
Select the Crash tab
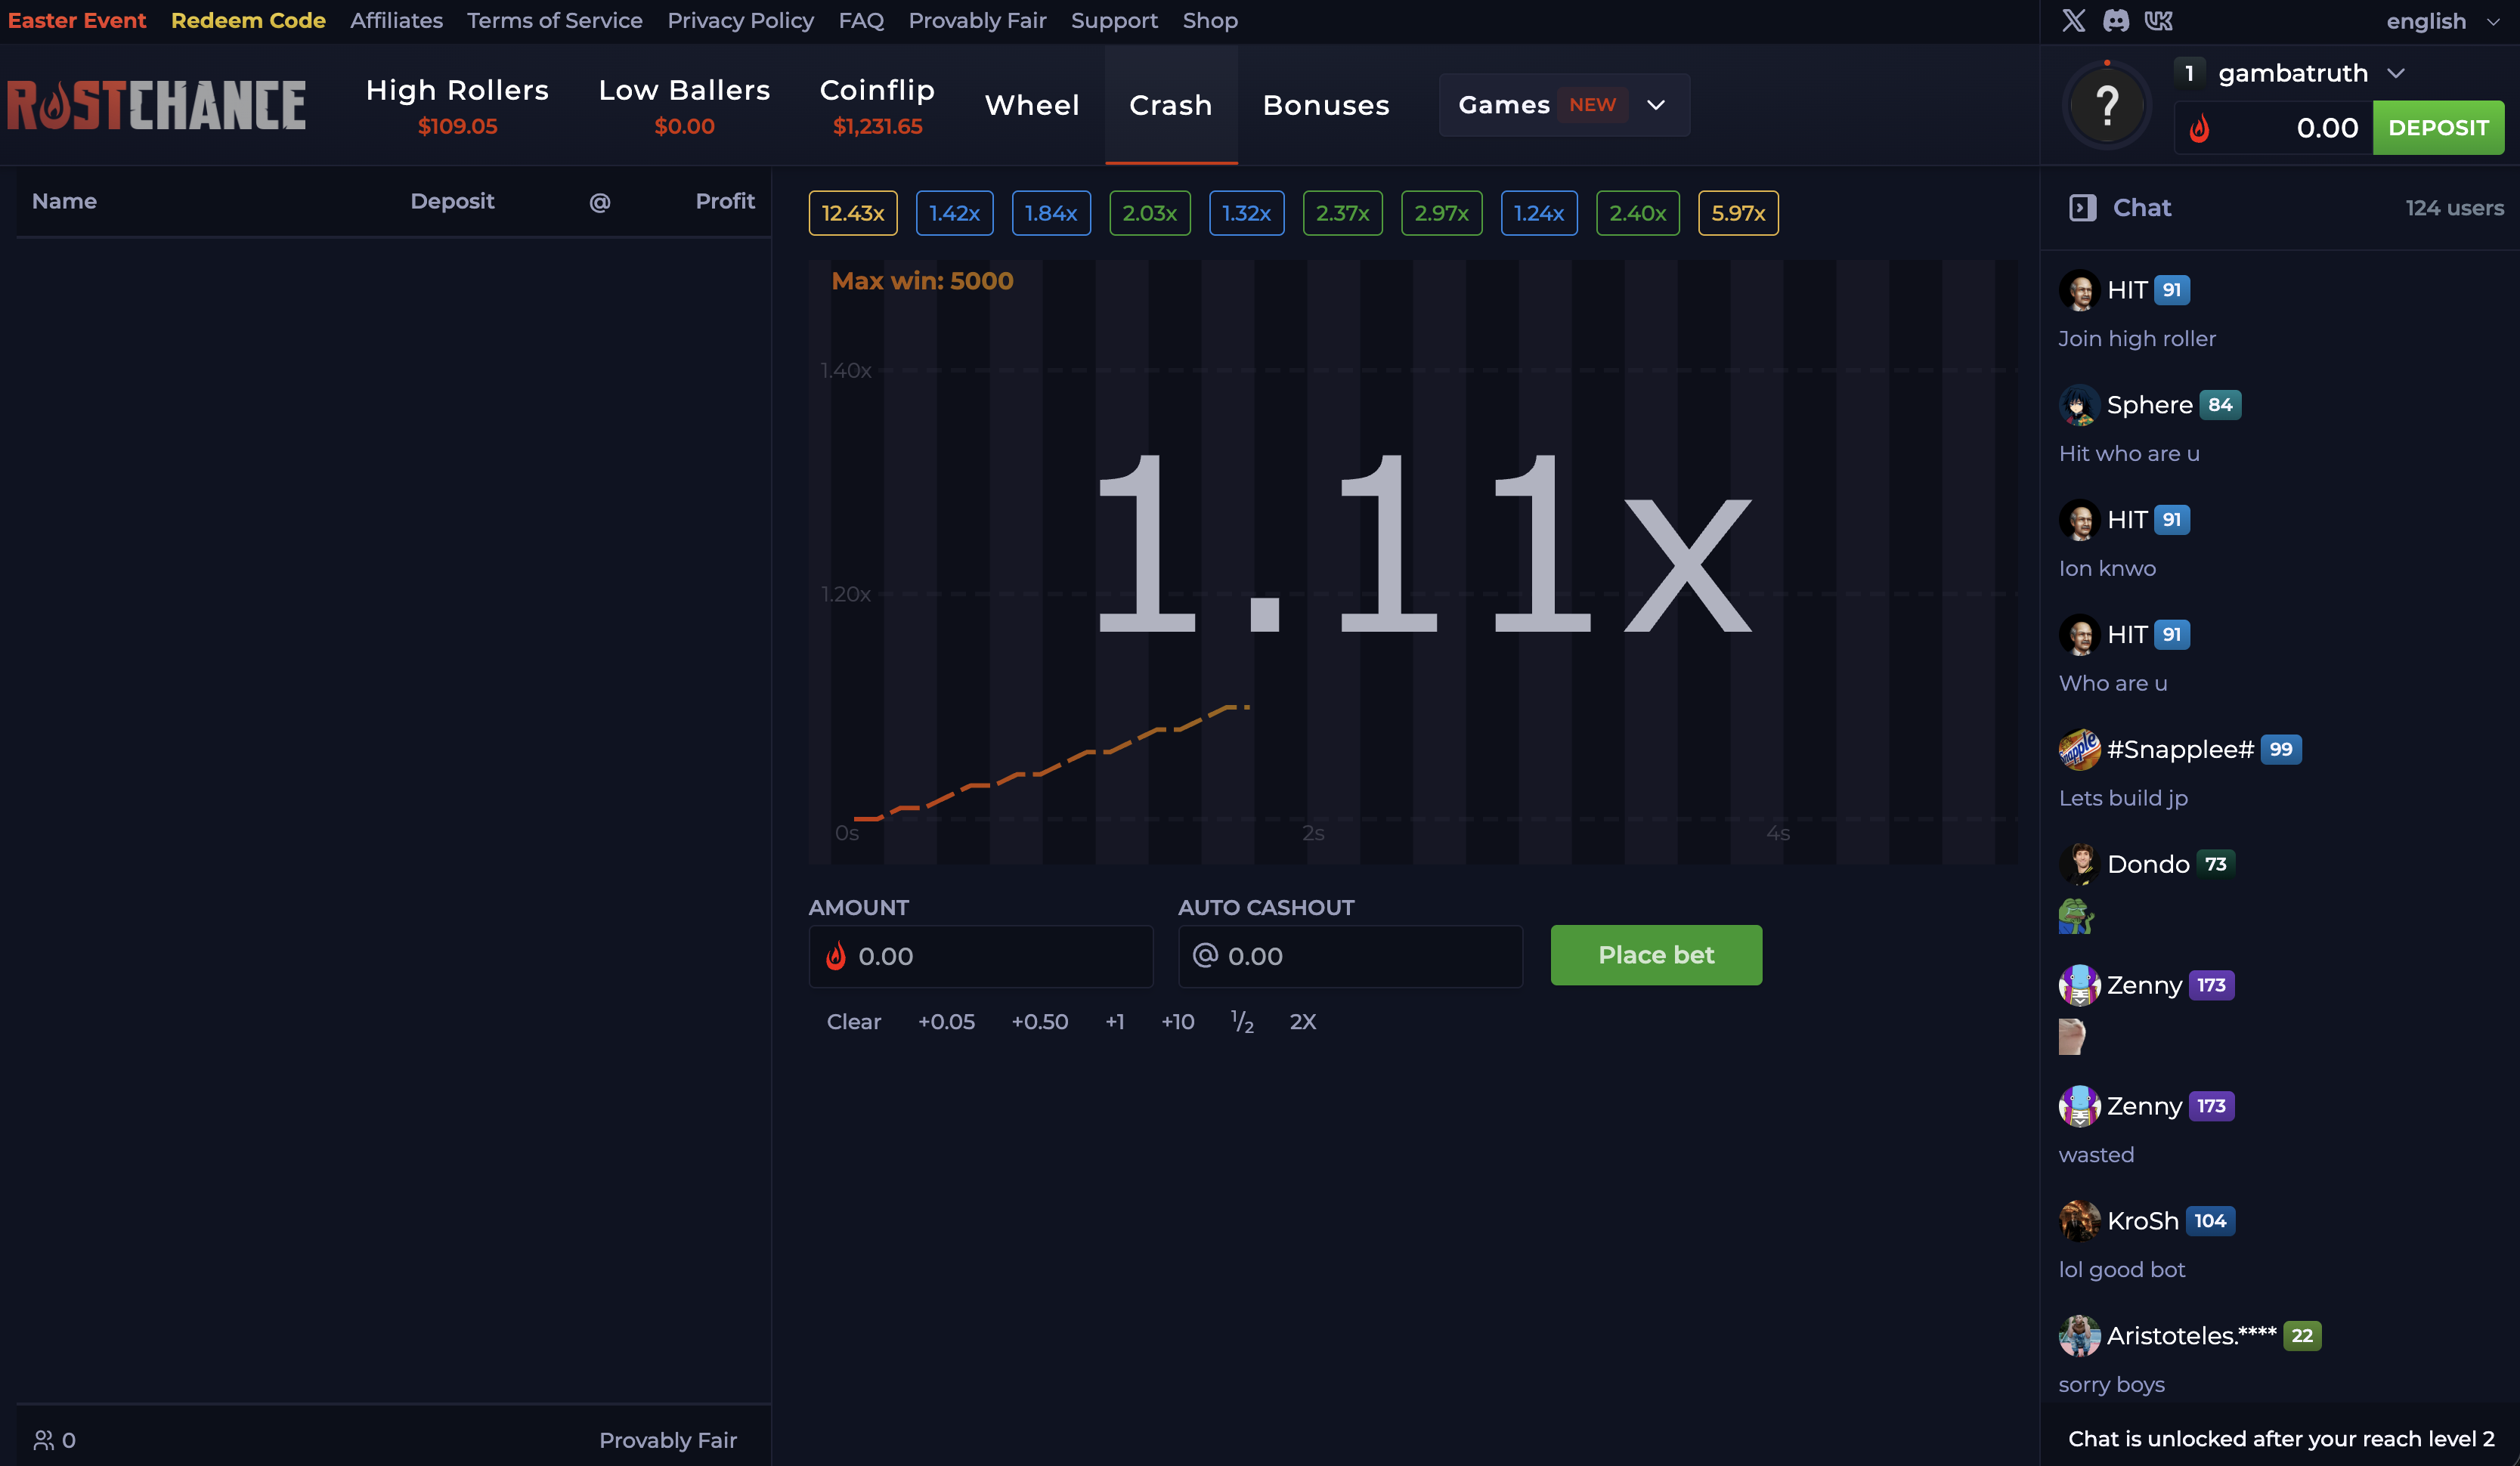click(1171, 105)
